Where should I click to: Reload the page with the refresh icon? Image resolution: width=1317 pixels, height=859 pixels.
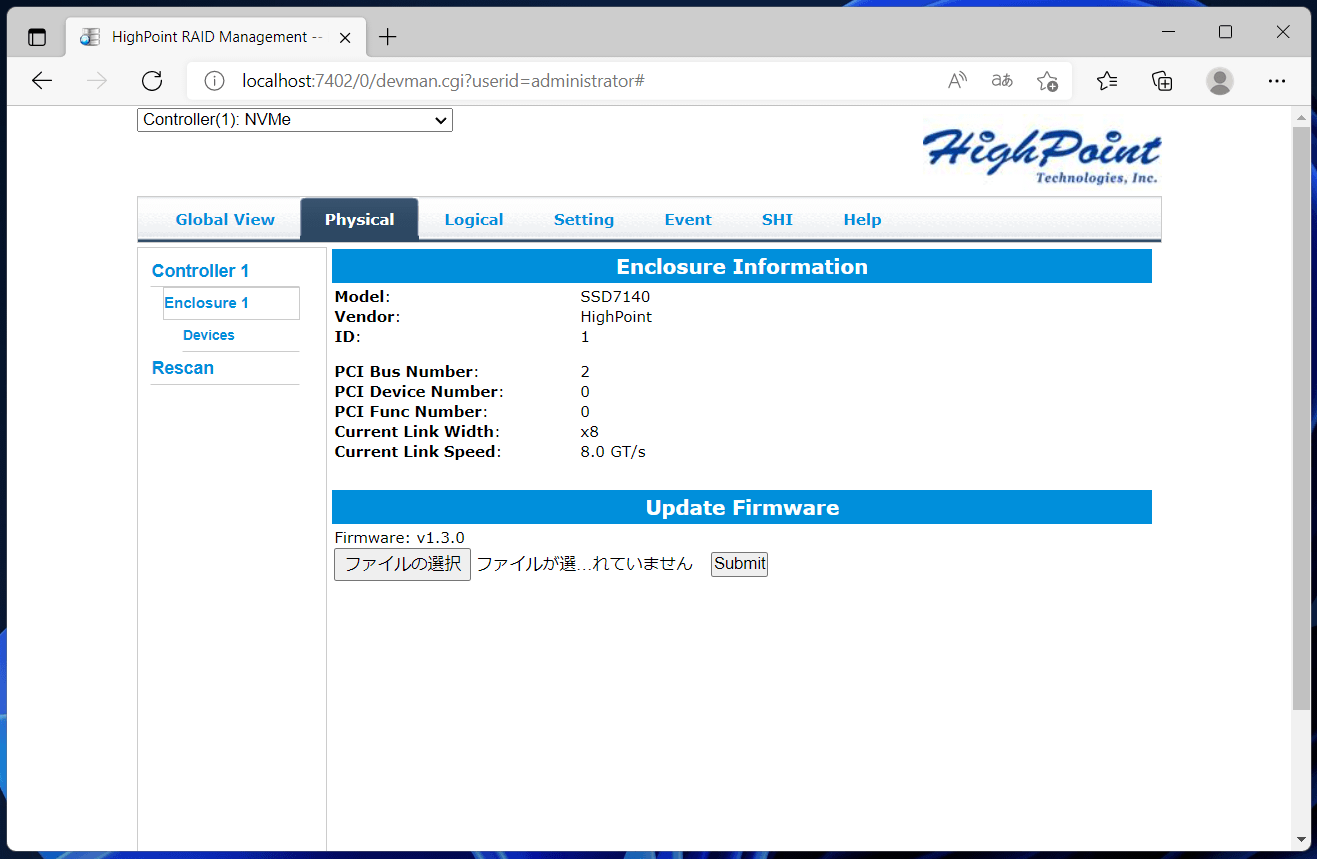pos(152,81)
